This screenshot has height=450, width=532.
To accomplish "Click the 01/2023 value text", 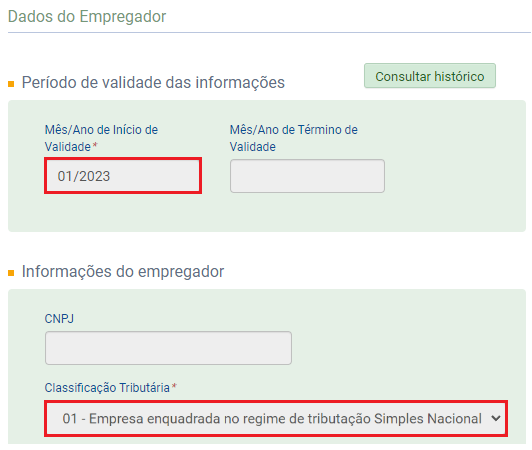I will tap(84, 176).
